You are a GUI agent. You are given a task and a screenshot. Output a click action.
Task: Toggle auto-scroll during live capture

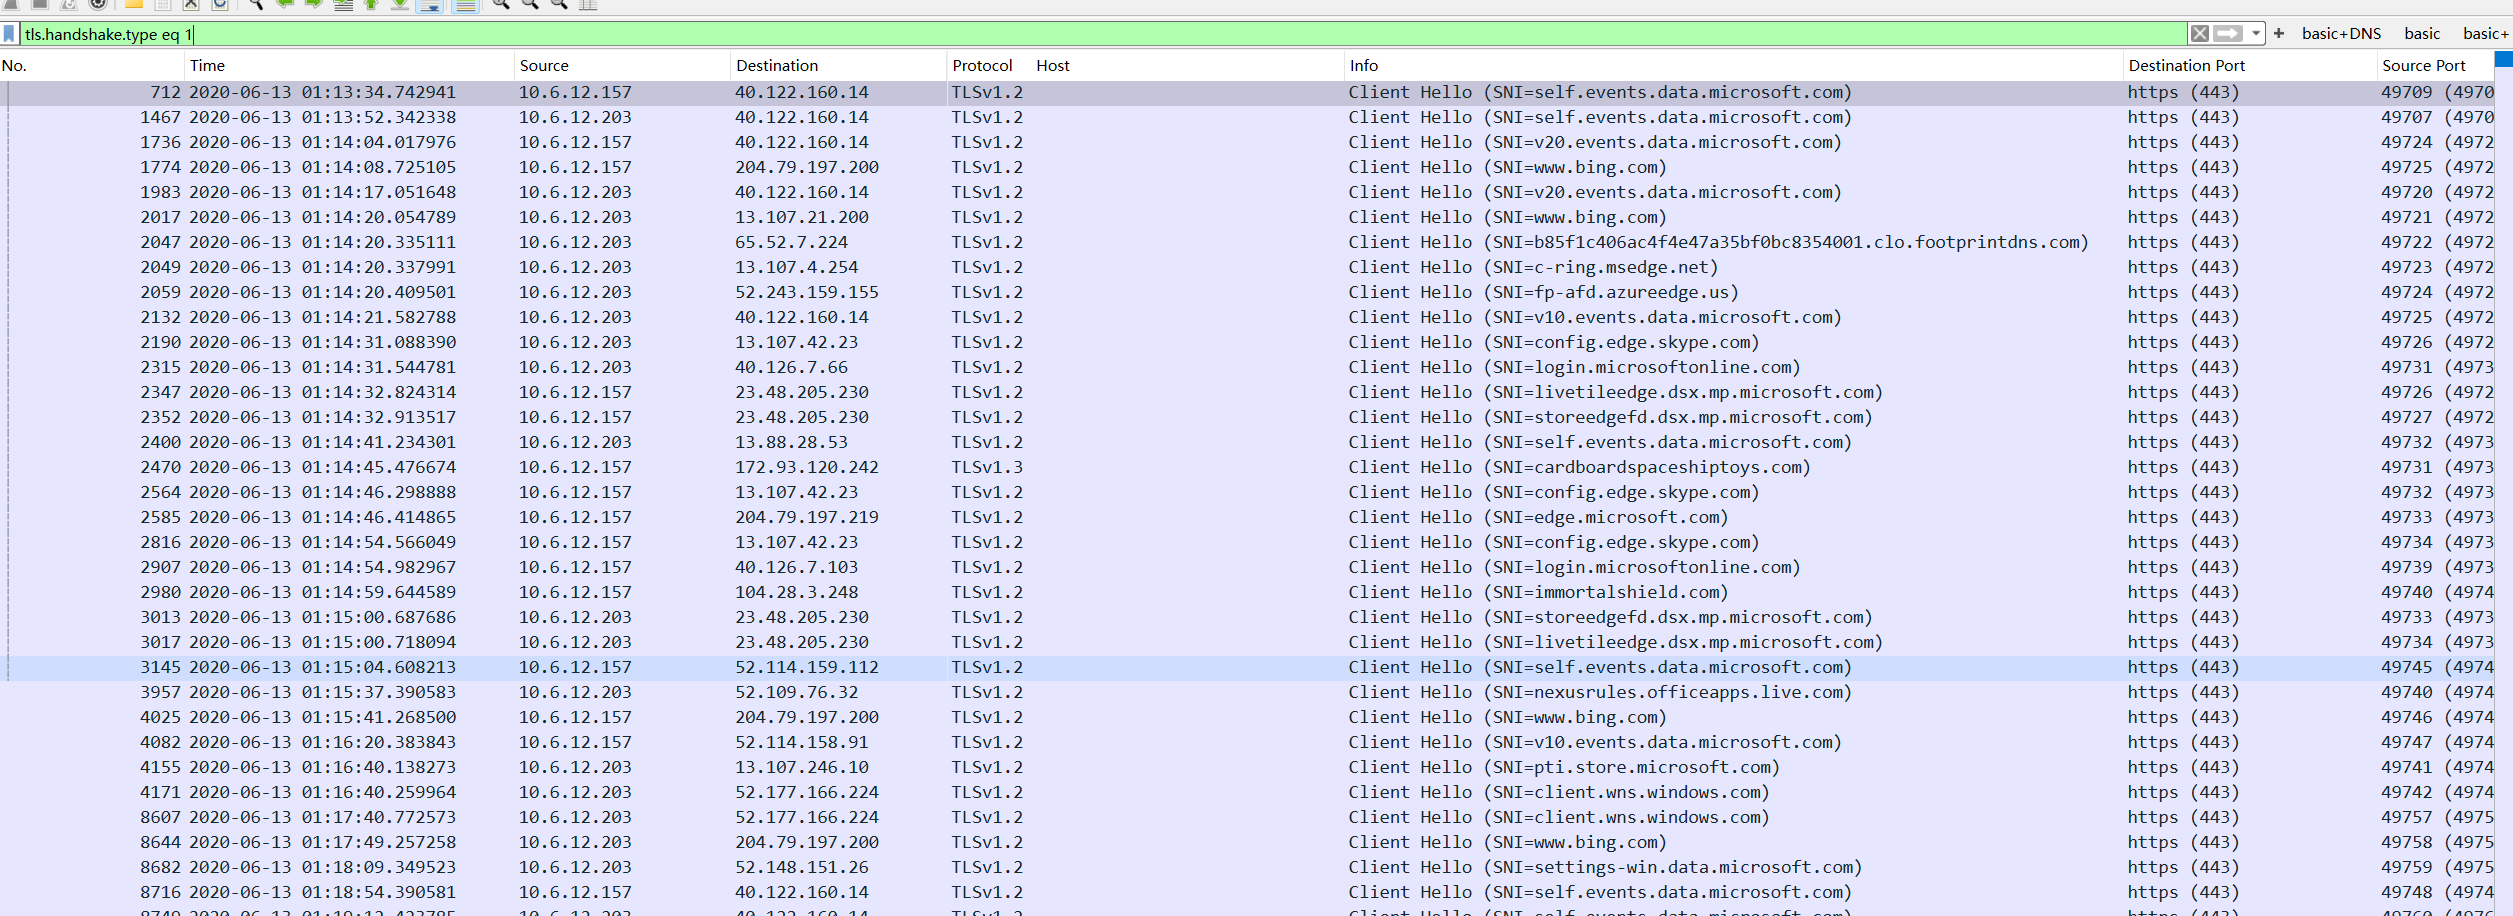[430, 4]
